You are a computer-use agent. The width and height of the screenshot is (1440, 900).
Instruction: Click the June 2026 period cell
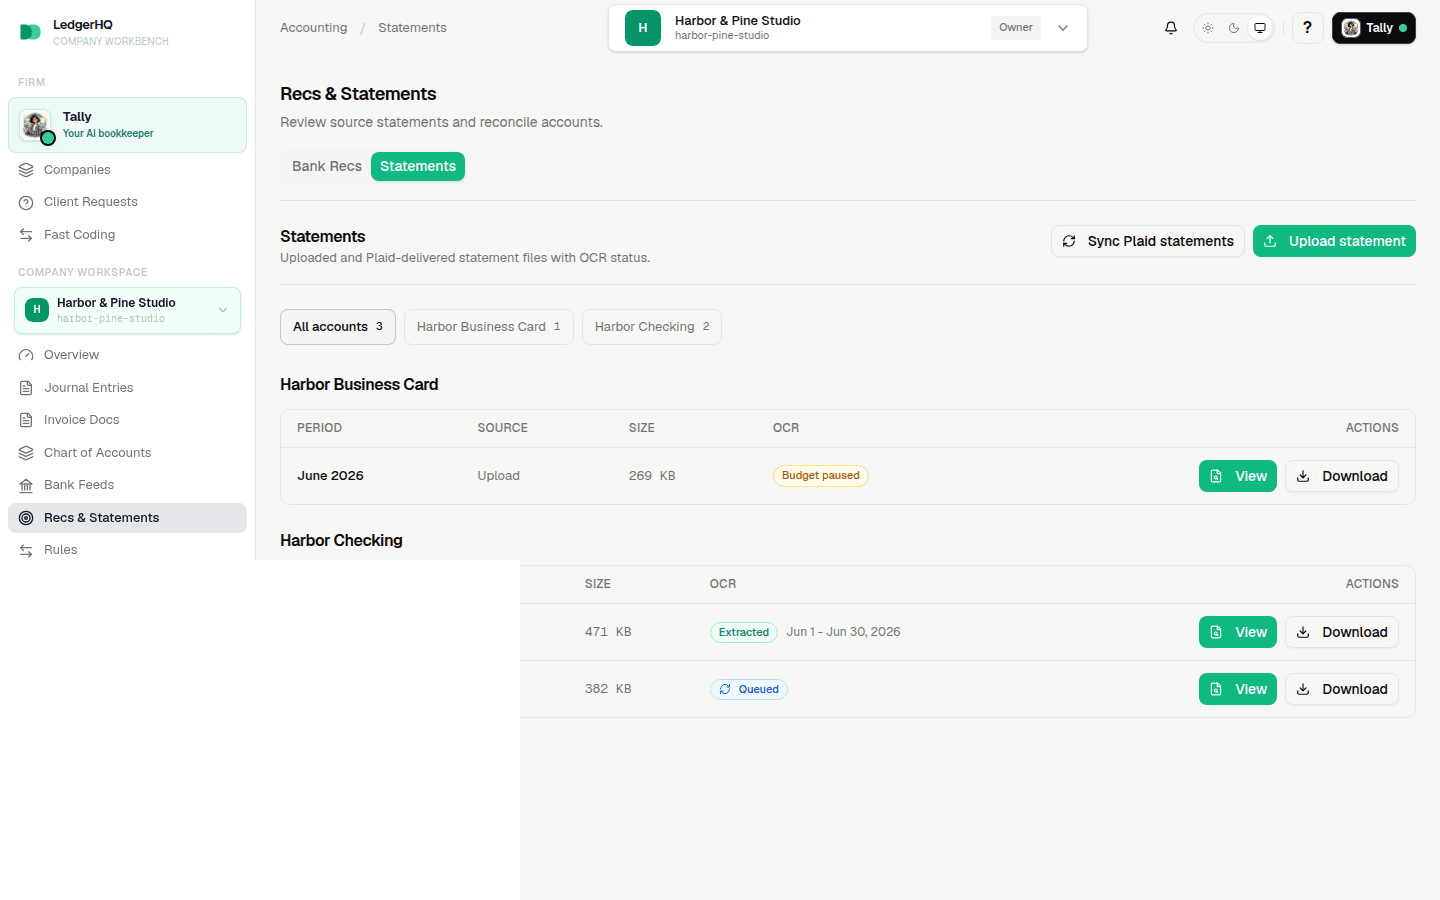click(x=330, y=476)
